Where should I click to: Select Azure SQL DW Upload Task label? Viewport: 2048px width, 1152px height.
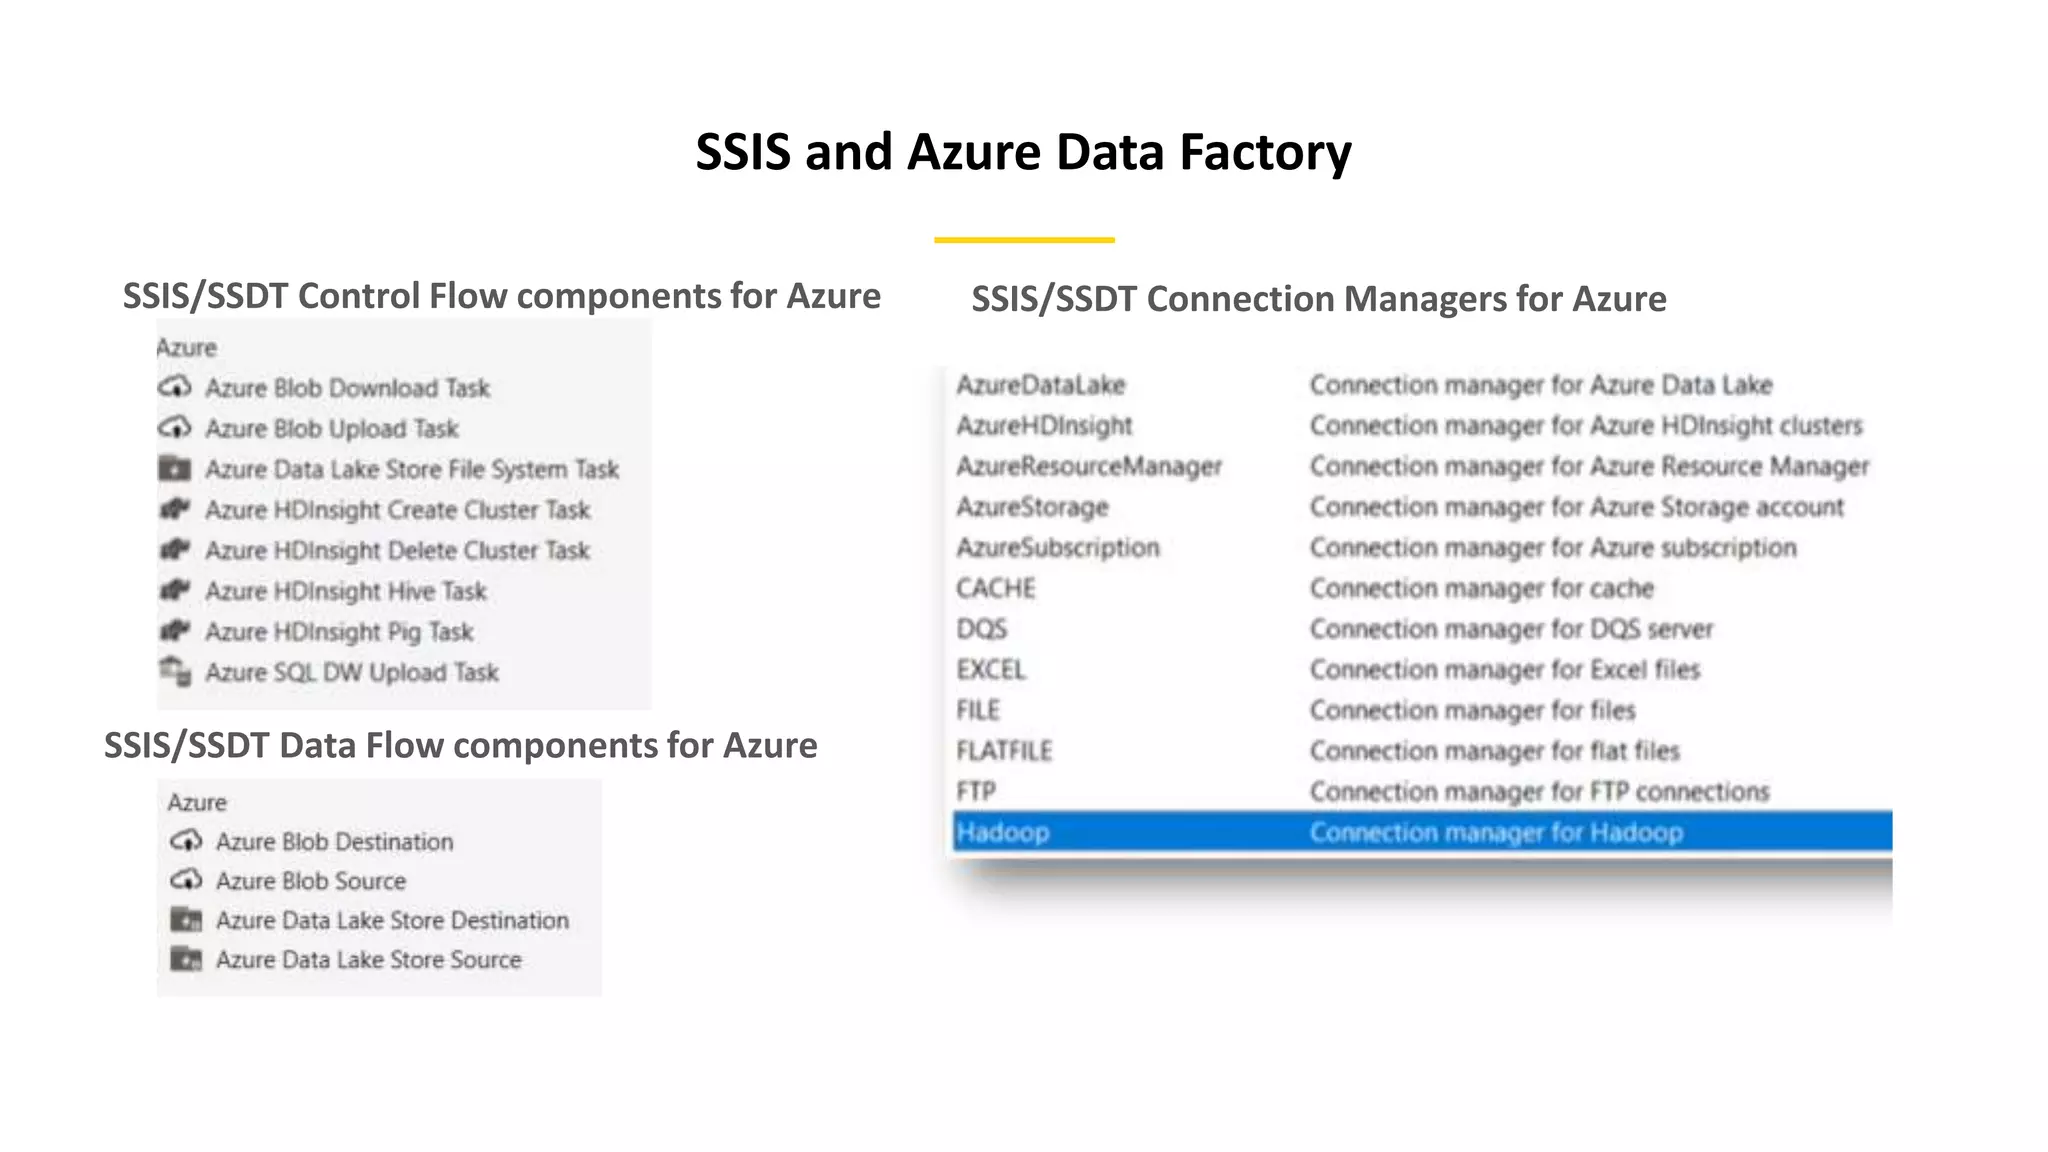click(x=352, y=672)
